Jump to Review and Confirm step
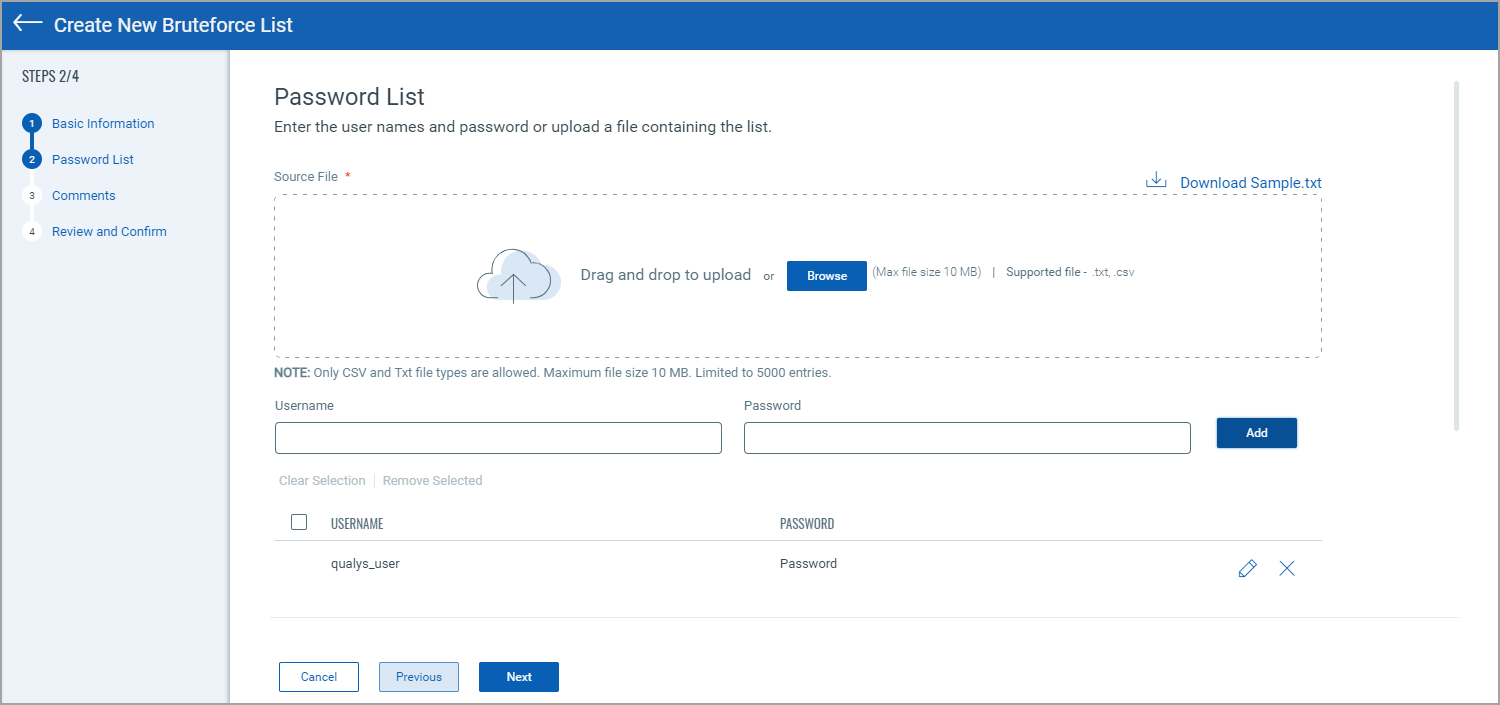 coord(109,232)
